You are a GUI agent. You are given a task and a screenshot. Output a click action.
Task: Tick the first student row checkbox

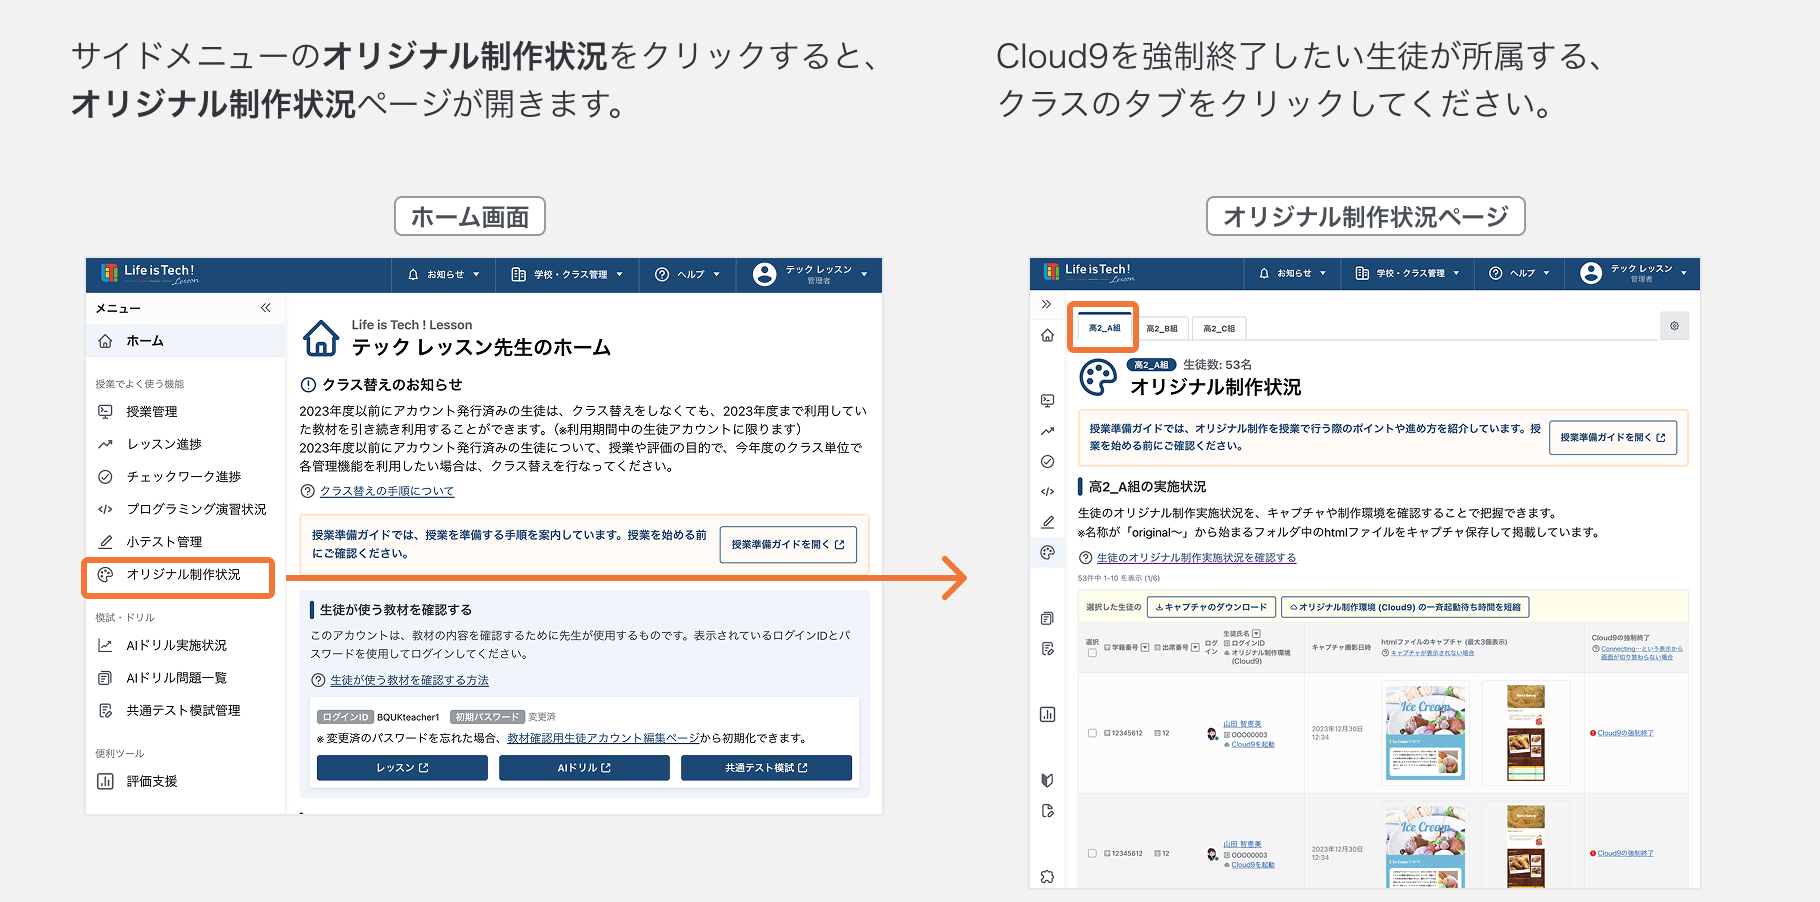(x=1092, y=733)
